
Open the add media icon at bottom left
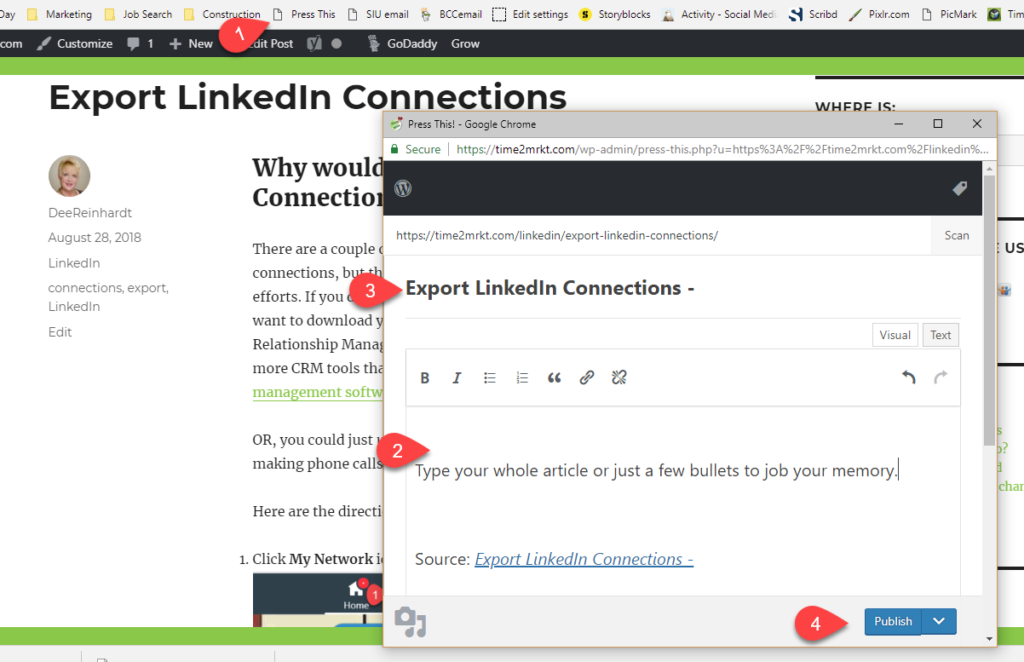point(410,622)
